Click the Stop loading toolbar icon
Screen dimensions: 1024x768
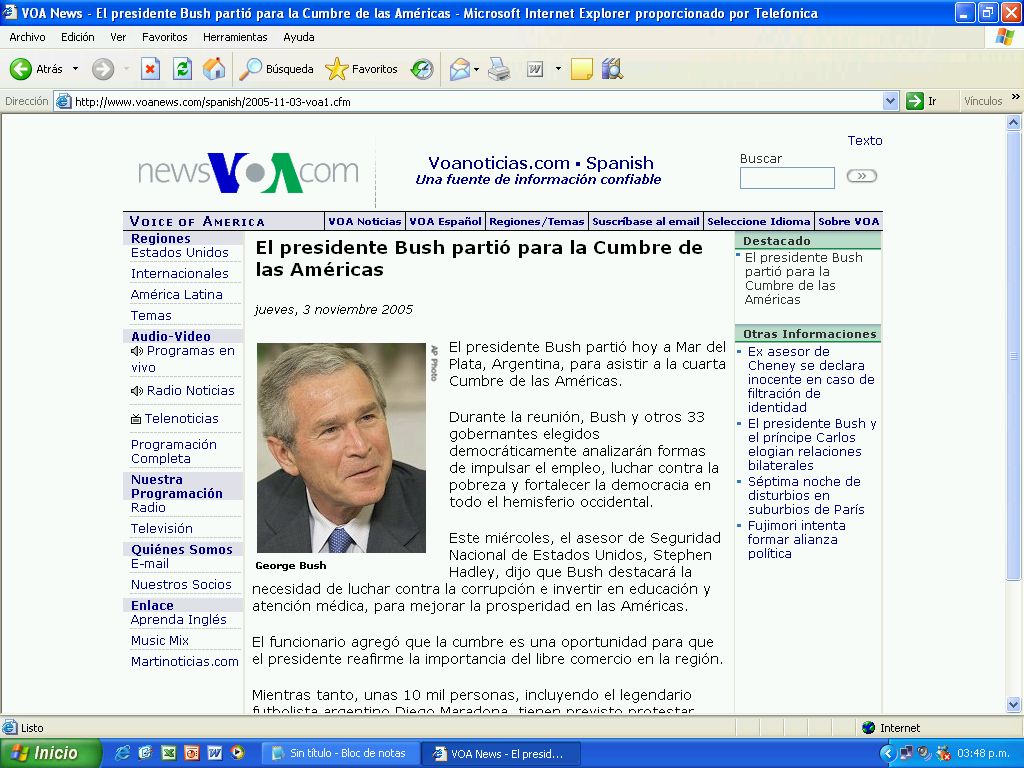(x=150, y=69)
